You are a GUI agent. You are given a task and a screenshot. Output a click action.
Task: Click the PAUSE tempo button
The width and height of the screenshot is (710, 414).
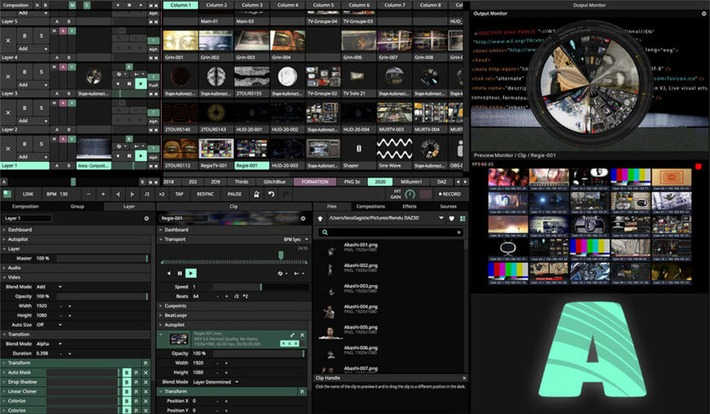(x=234, y=194)
